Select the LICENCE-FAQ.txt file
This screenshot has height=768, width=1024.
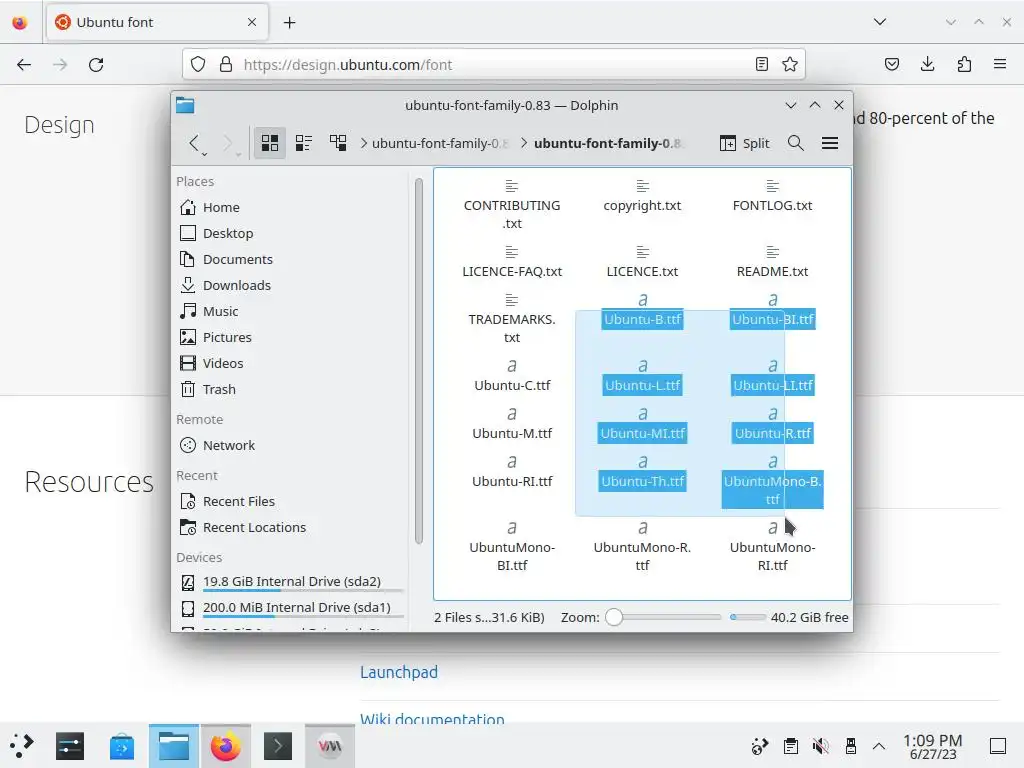tap(512, 262)
